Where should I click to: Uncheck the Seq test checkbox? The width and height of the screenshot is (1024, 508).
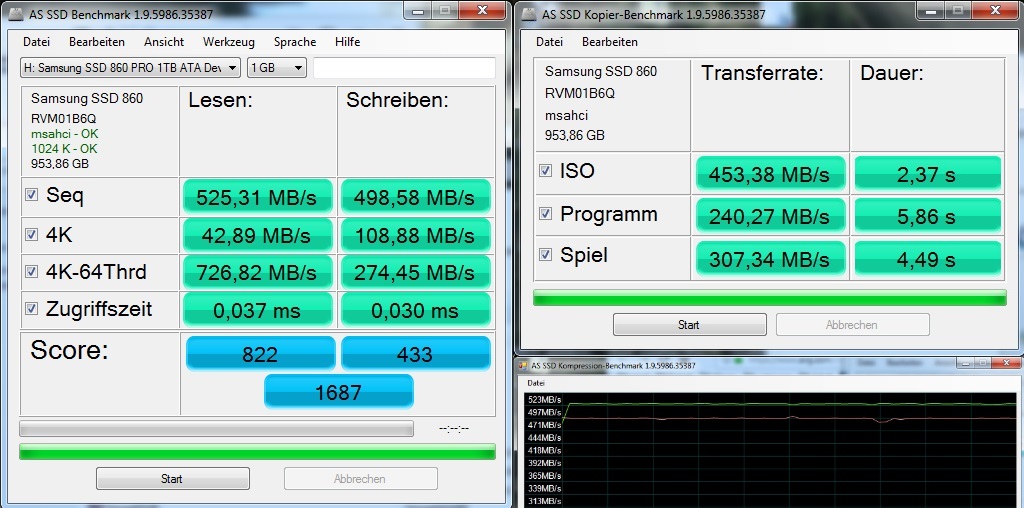(31, 194)
